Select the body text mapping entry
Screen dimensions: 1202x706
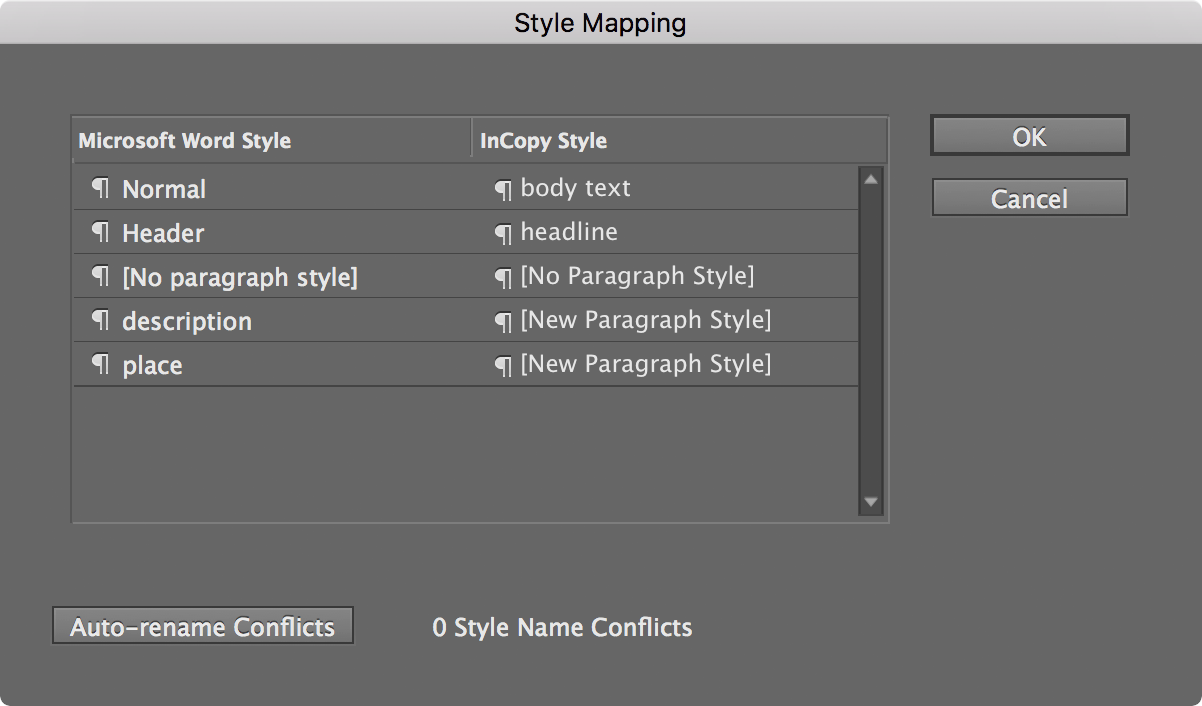point(576,188)
